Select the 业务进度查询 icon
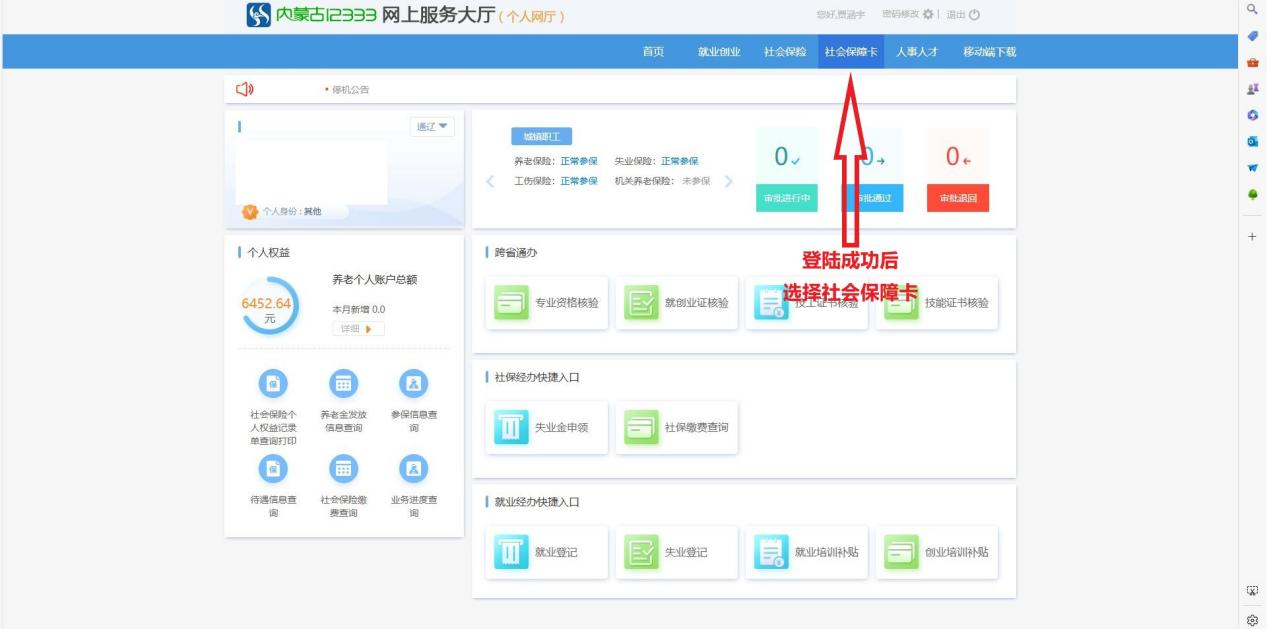 pos(414,469)
